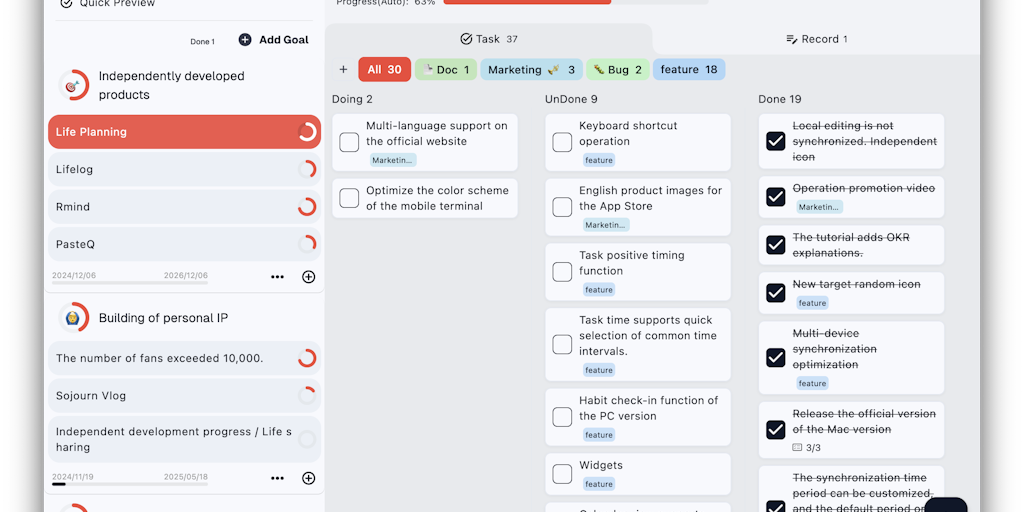Check Task positive timing function
The image size is (1024, 512).
562,272
